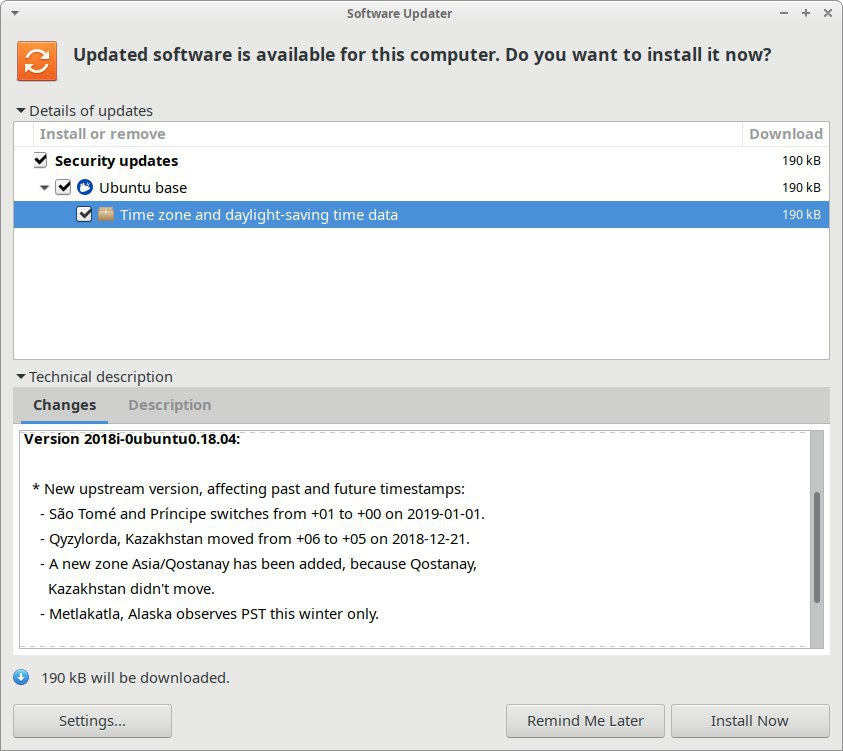Screen dimensions: 843x751
Task: Click the changelog vertical scrollbar handle
Action: point(817,547)
